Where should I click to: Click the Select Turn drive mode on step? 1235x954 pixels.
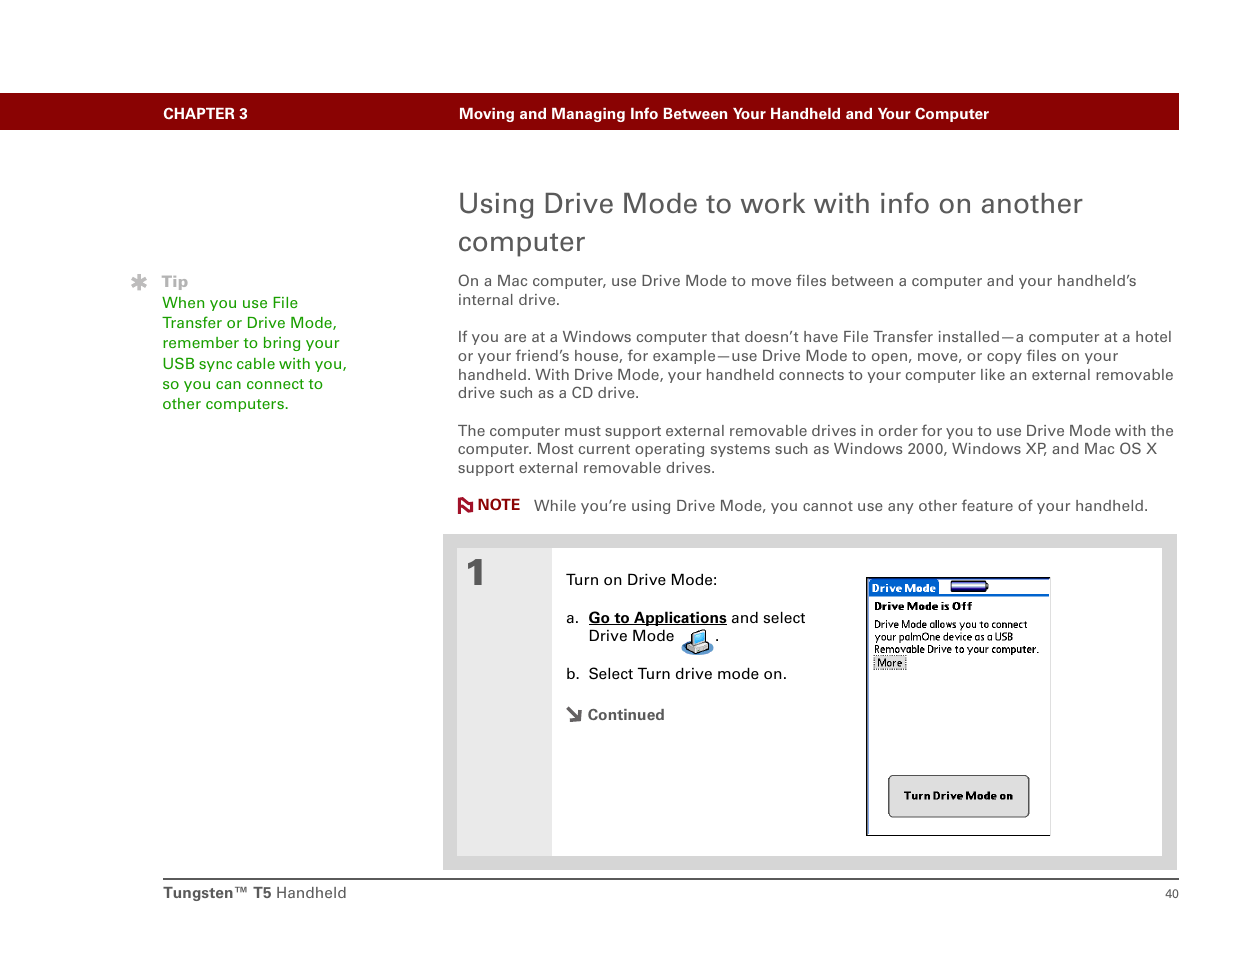point(687,674)
